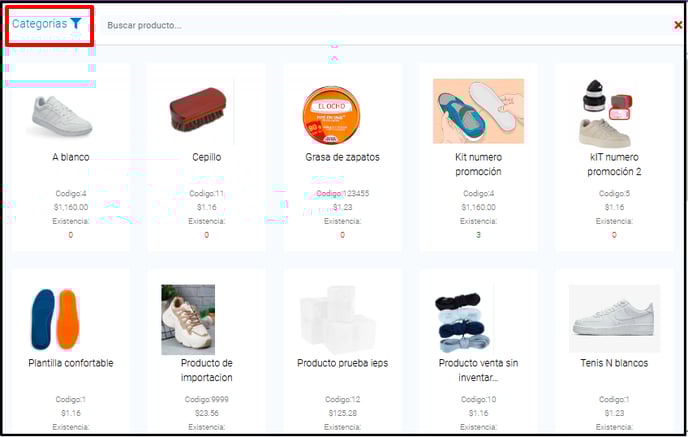Choose the Plantilla confortable insoles image
Screen dimensions: 688x437
pyautogui.click(x=55, y=319)
